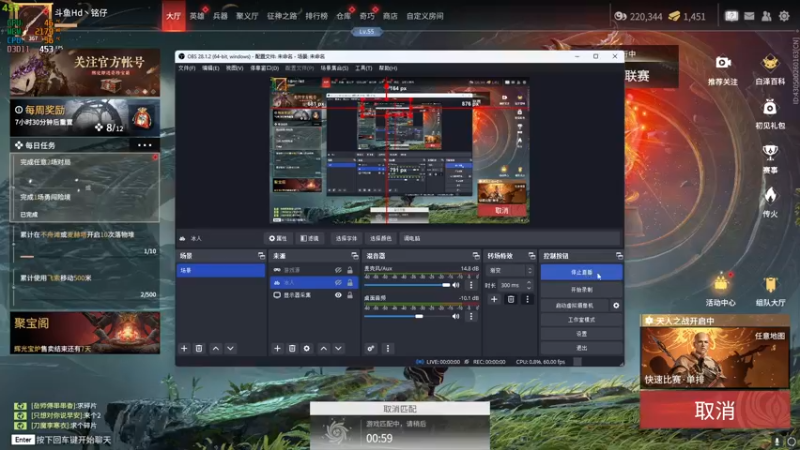Adjust transition duration 300 ms stepper
The image size is (800, 450).
point(529,285)
